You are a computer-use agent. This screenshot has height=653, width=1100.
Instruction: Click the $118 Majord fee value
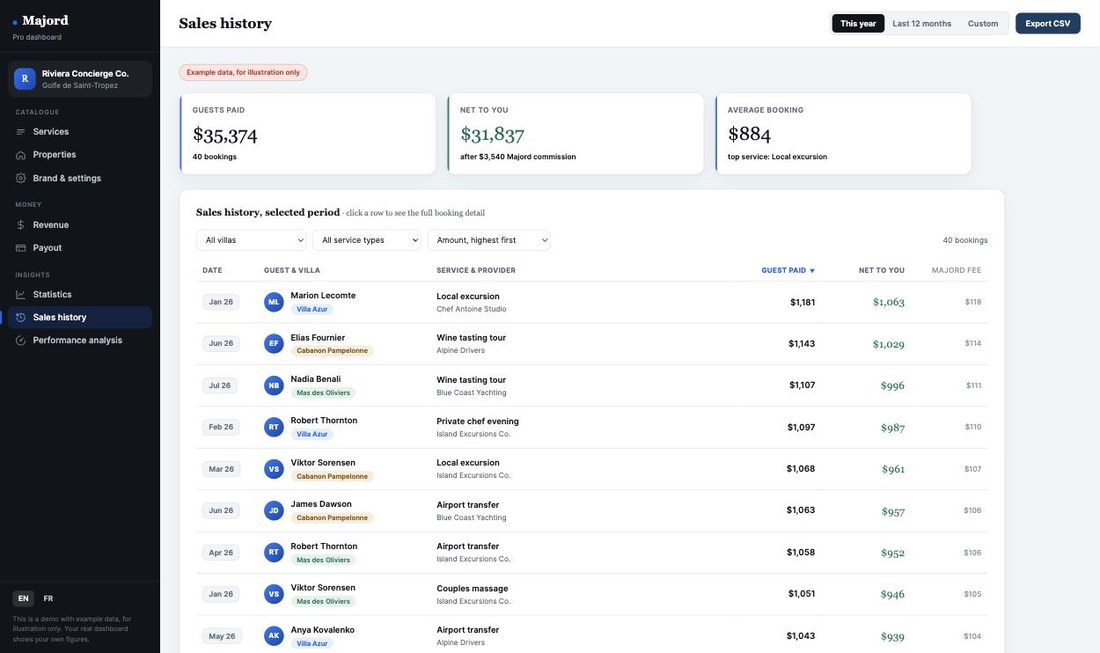pyautogui.click(x=973, y=302)
